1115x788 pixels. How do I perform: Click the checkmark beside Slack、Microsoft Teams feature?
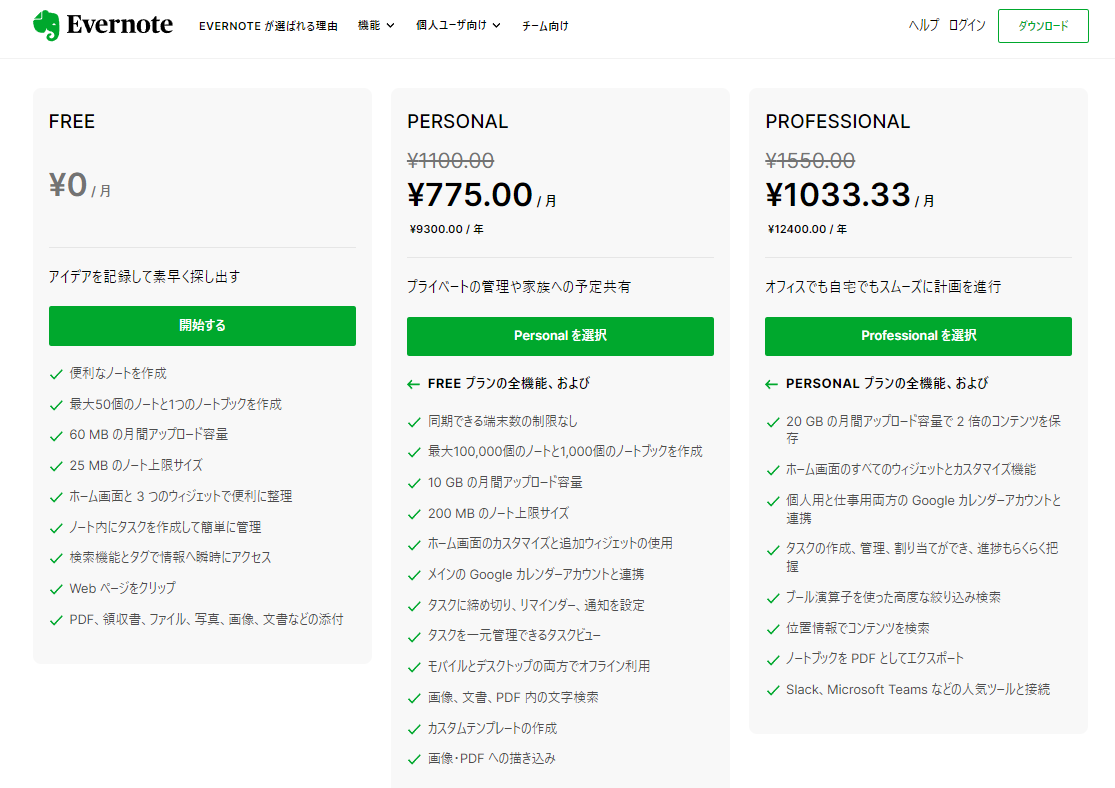pyautogui.click(x=773, y=690)
